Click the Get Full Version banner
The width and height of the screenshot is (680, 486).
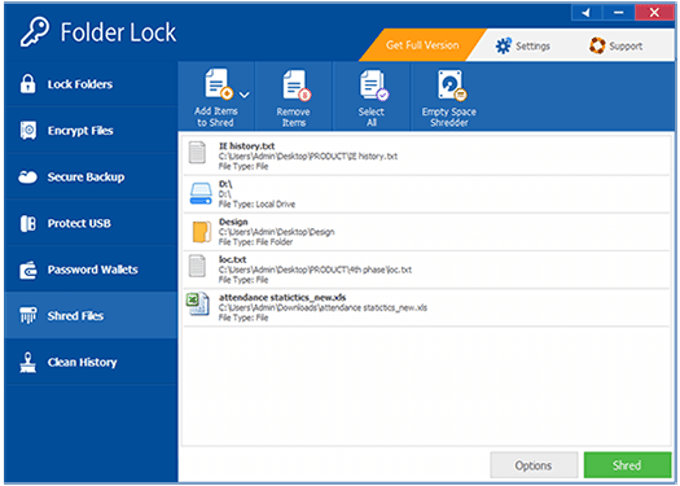click(422, 45)
